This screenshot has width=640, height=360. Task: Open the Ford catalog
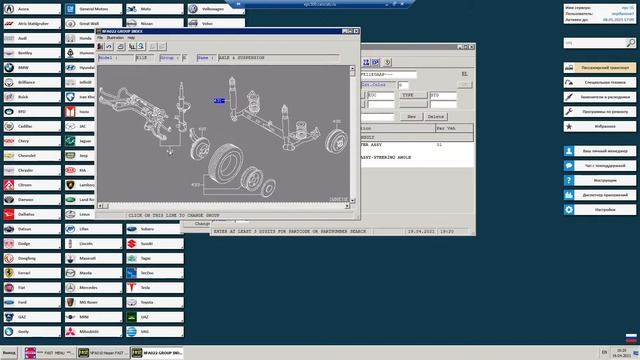pyautogui.click(x=32, y=302)
